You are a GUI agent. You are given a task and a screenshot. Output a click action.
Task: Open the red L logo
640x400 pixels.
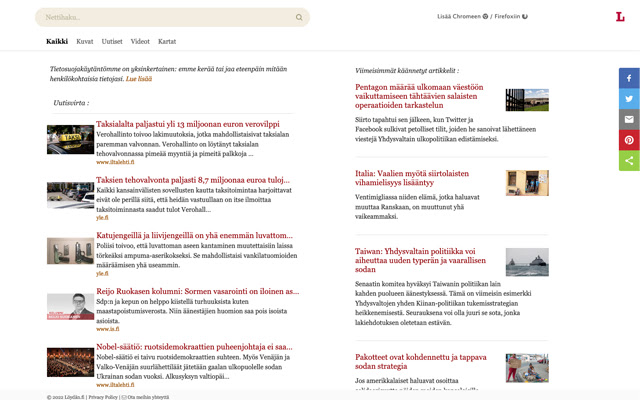point(620,17)
